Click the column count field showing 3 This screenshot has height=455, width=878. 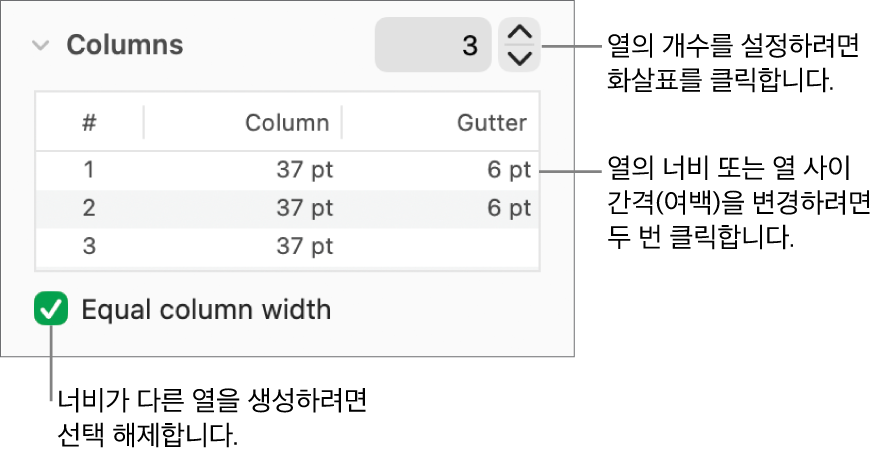tap(433, 45)
